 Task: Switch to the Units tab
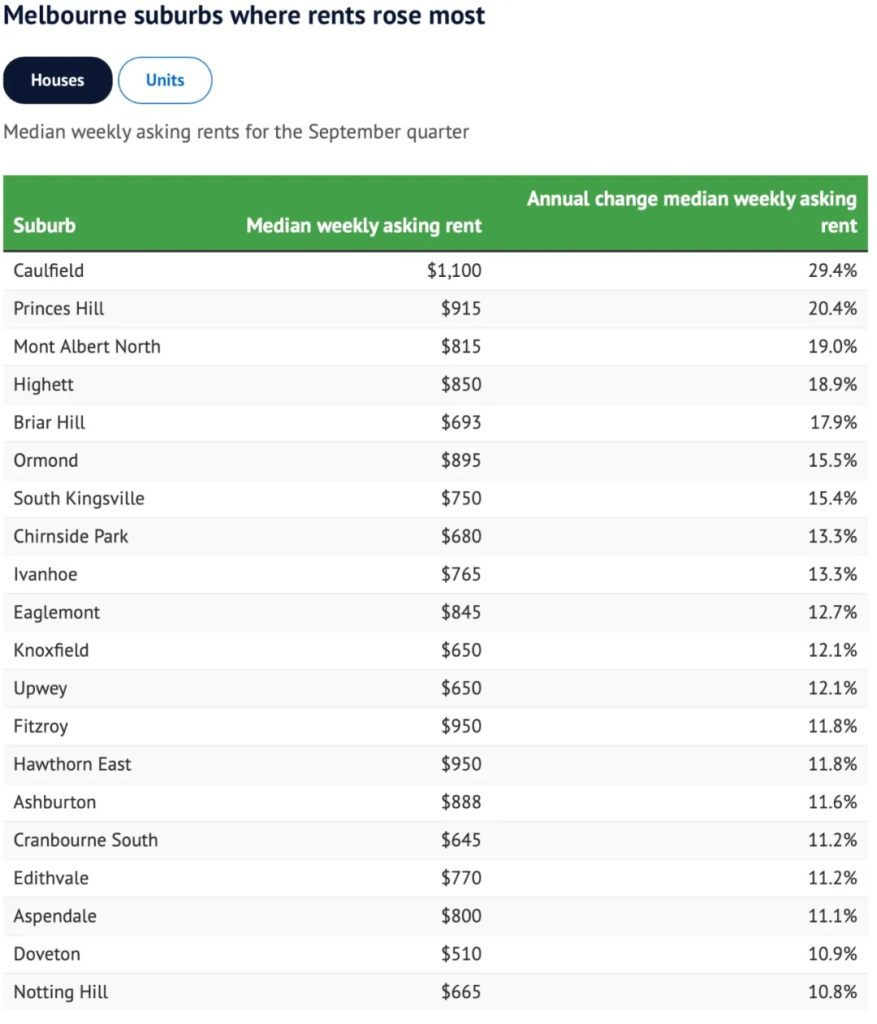tap(165, 81)
